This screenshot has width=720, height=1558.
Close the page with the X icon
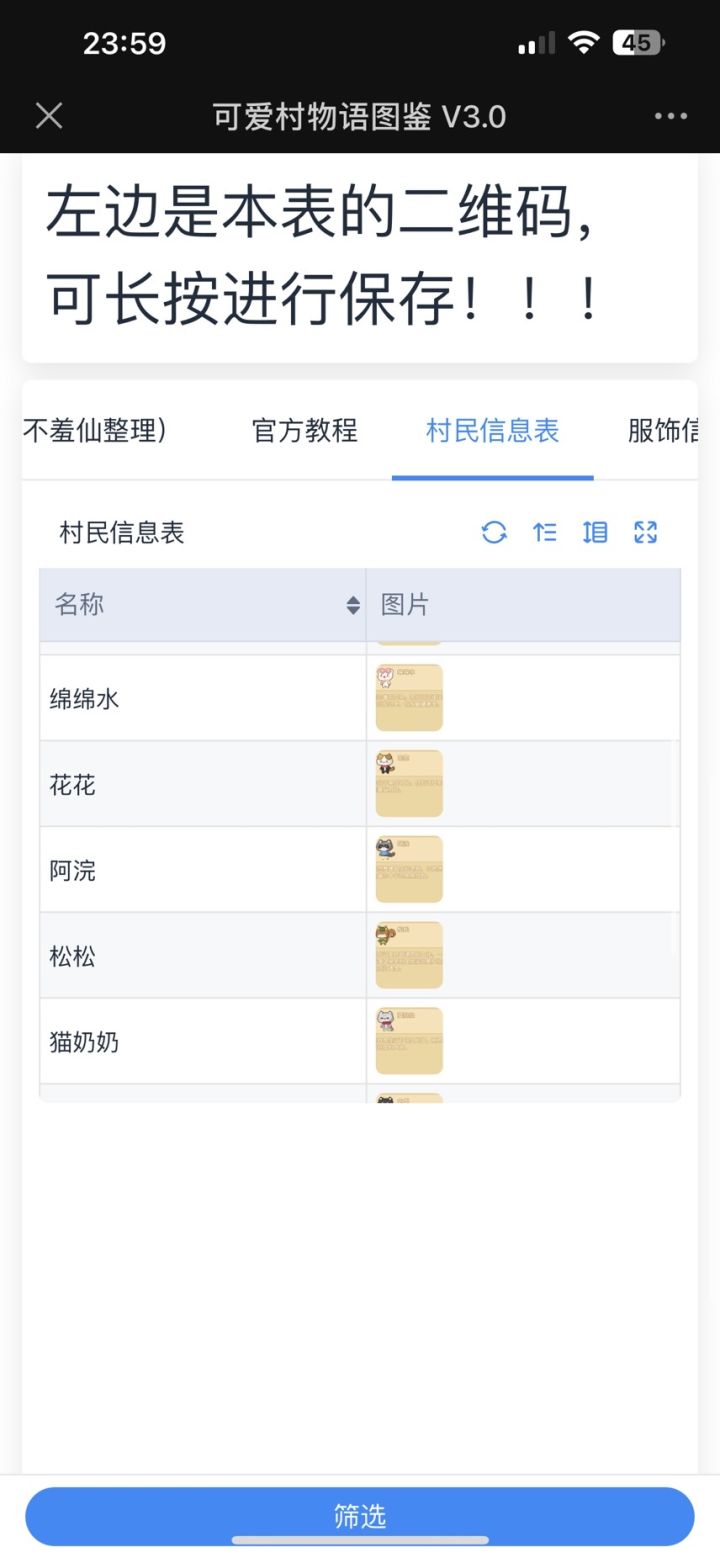click(49, 116)
